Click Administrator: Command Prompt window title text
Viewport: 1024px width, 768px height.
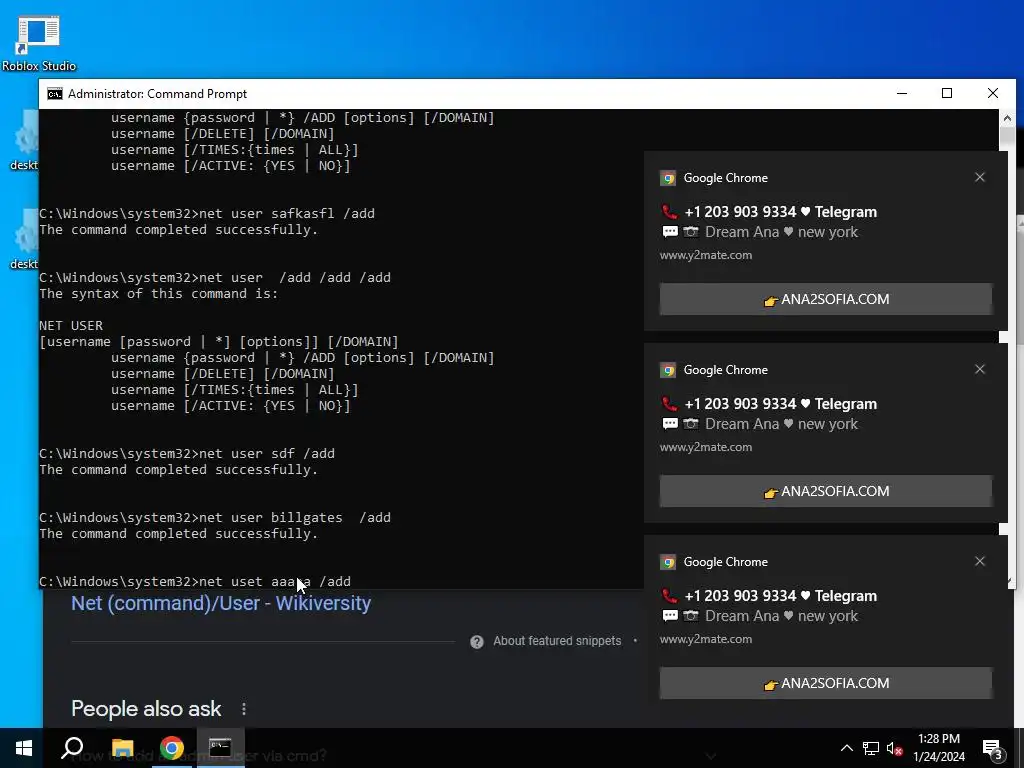click(x=157, y=94)
